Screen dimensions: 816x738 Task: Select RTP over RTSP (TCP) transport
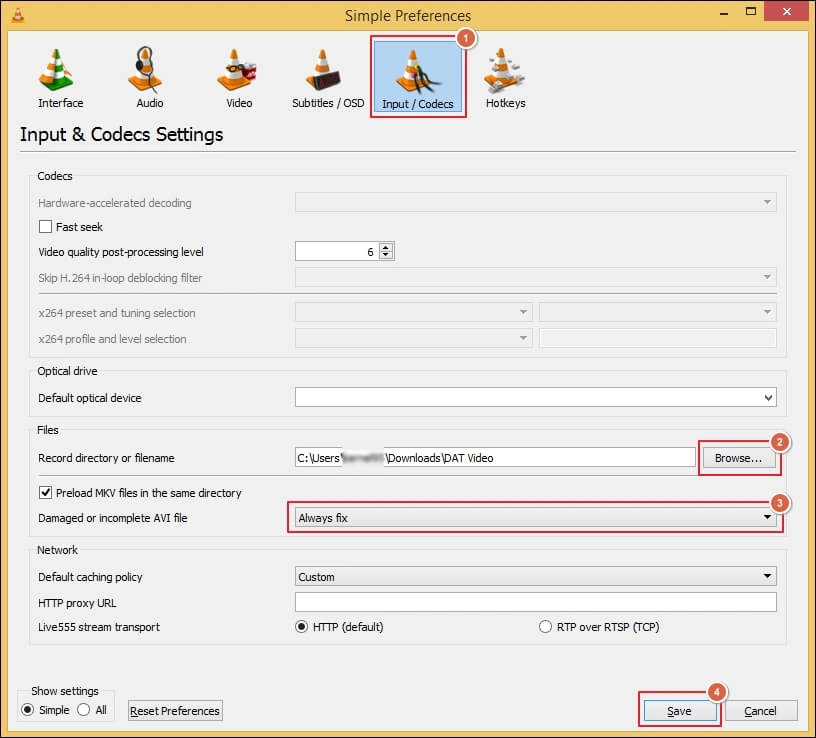click(545, 627)
